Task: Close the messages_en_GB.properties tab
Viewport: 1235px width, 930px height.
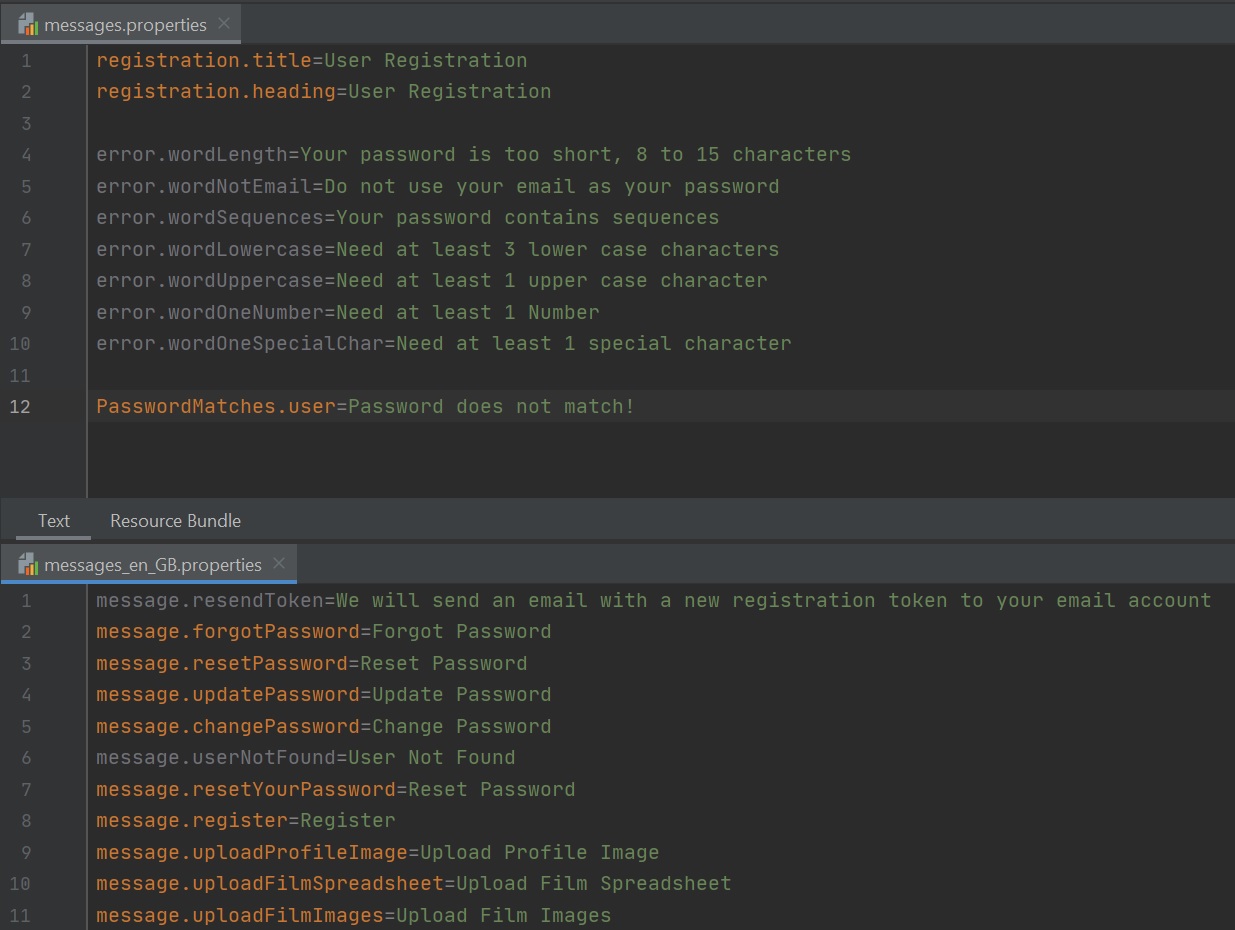Action: (279, 564)
